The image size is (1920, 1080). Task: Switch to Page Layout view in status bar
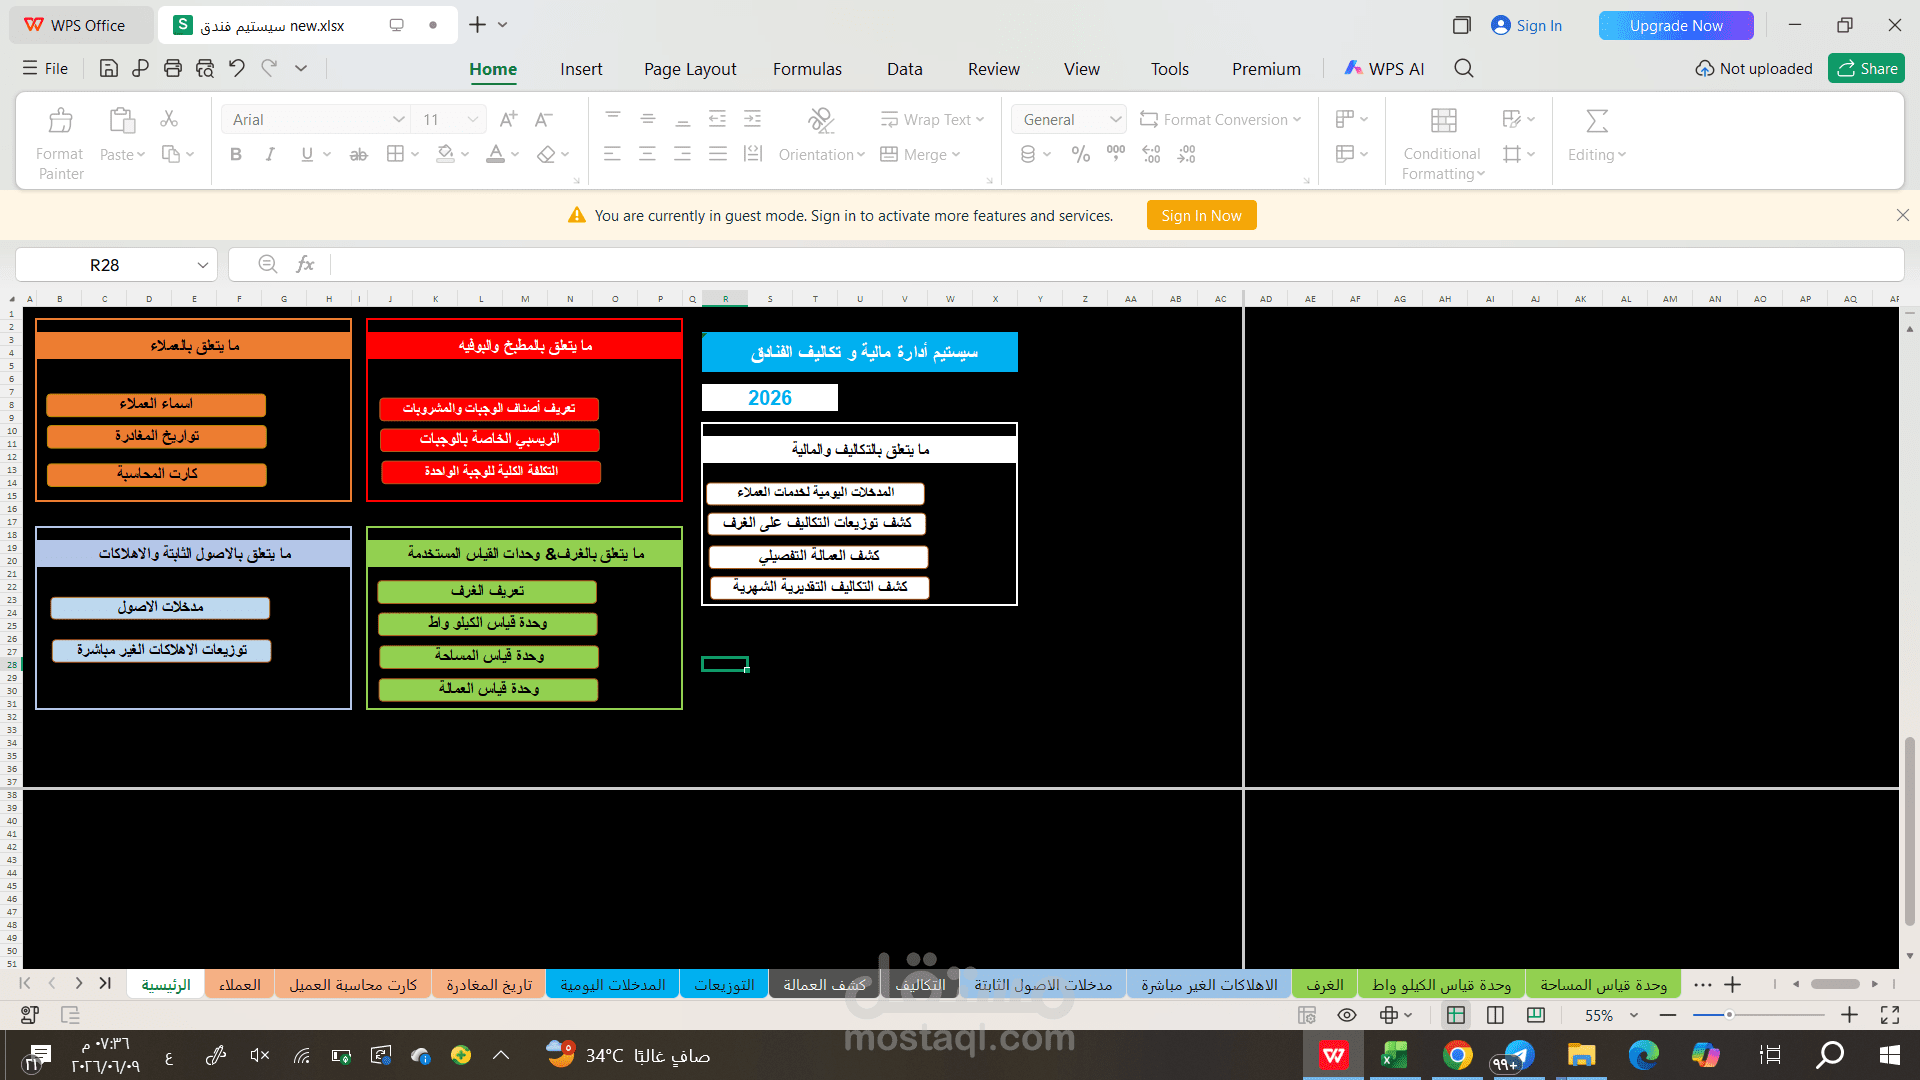[x=1496, y=1015]
